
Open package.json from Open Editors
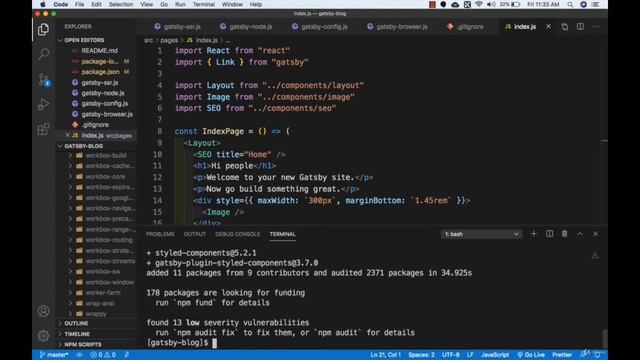pos(100,72)
